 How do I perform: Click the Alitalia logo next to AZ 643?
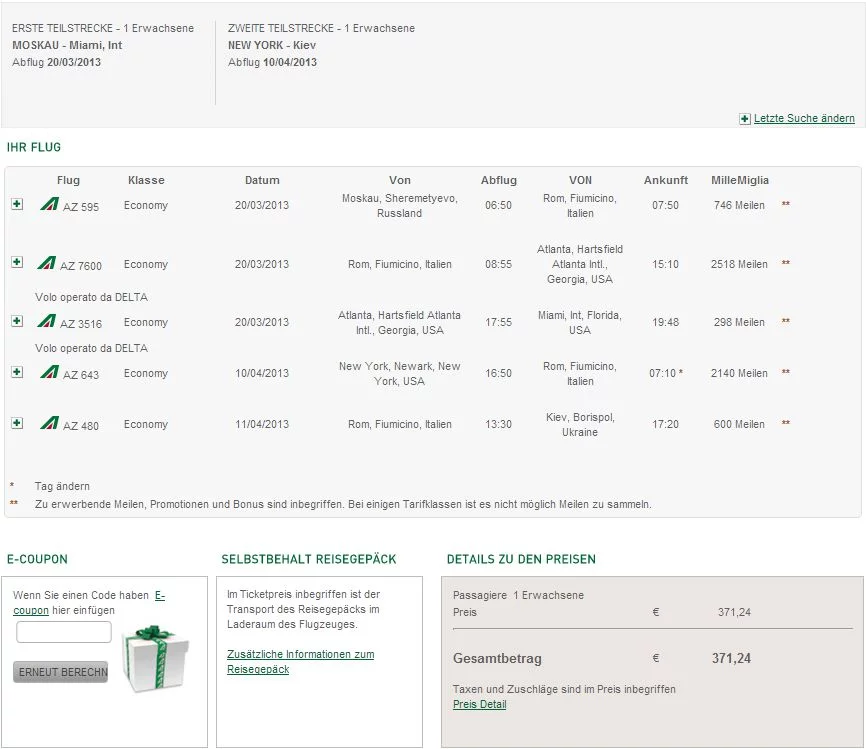(49, 371)
